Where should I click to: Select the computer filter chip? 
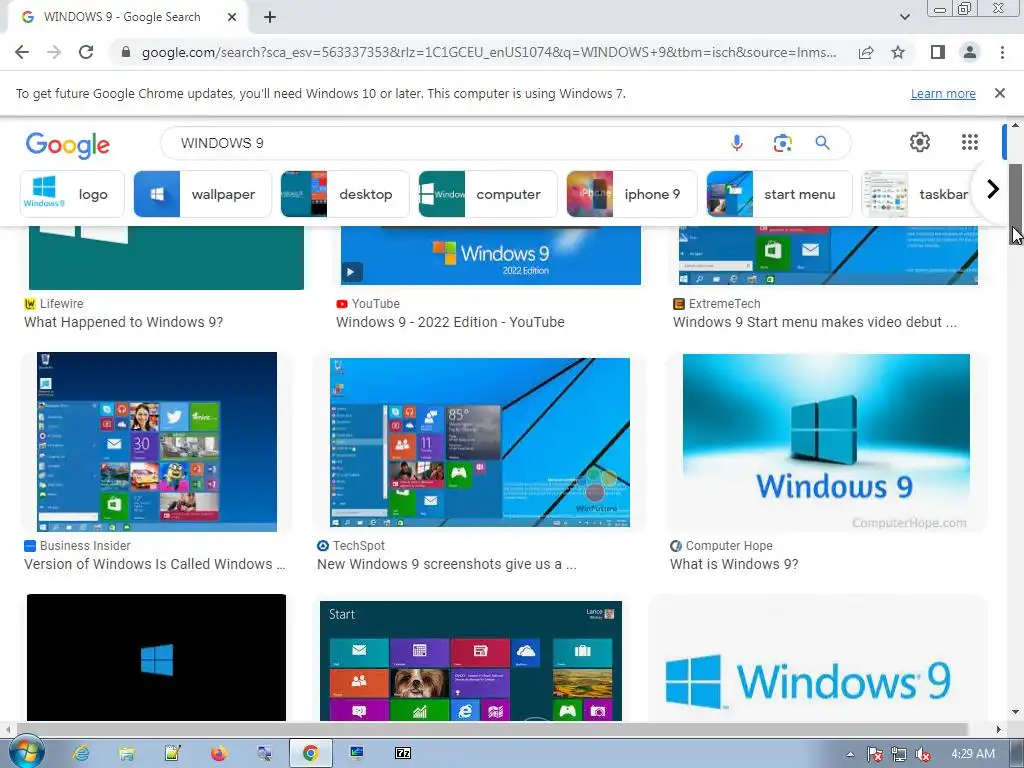tap(488, 194)
